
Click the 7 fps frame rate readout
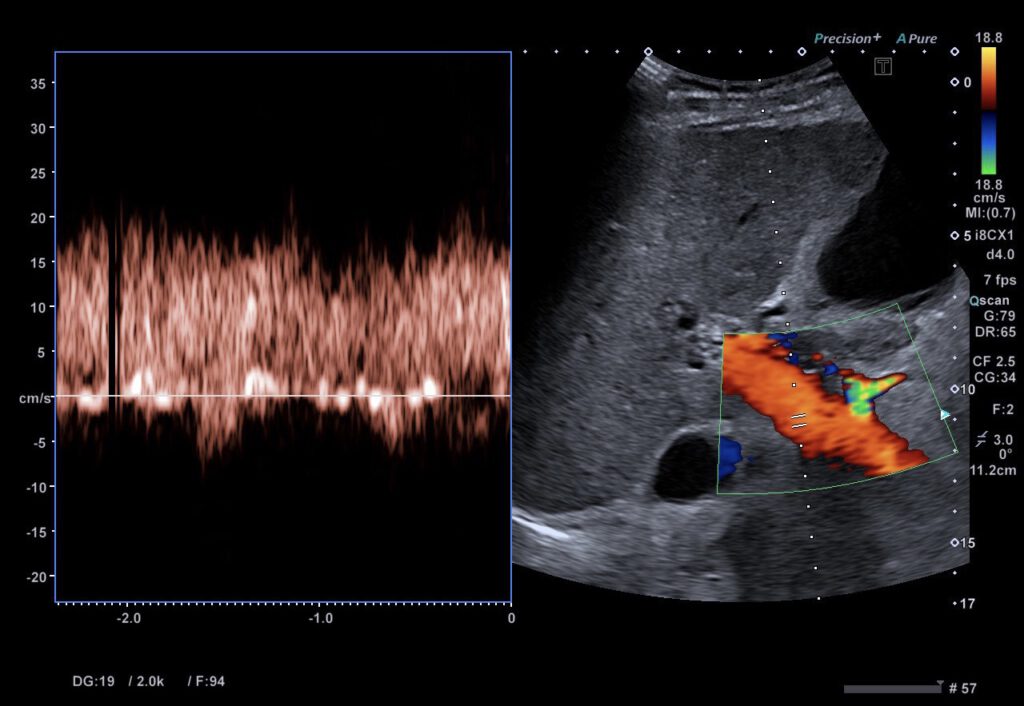[x=1000, y=280]
